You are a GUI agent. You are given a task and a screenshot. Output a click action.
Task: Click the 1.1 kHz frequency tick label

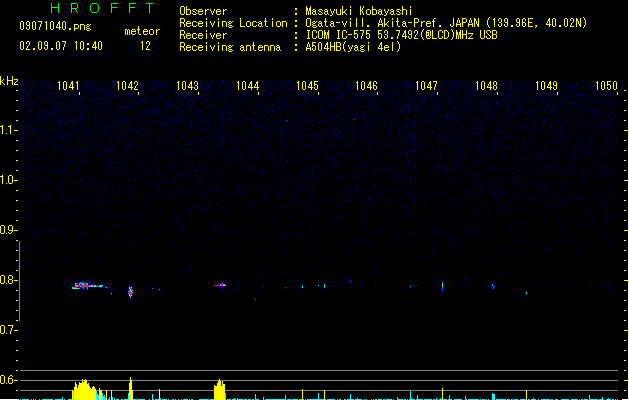pyautogui.click(x=8, y=130)
